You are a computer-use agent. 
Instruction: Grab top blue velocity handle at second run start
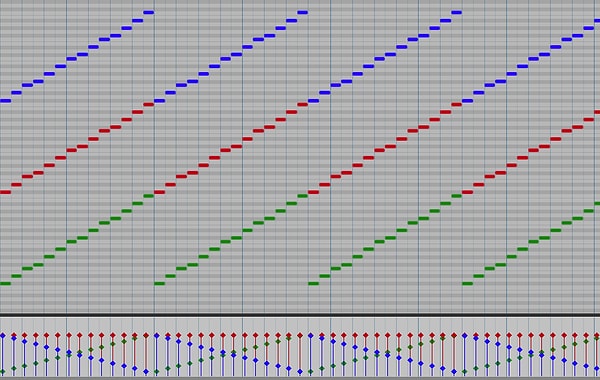157,335
